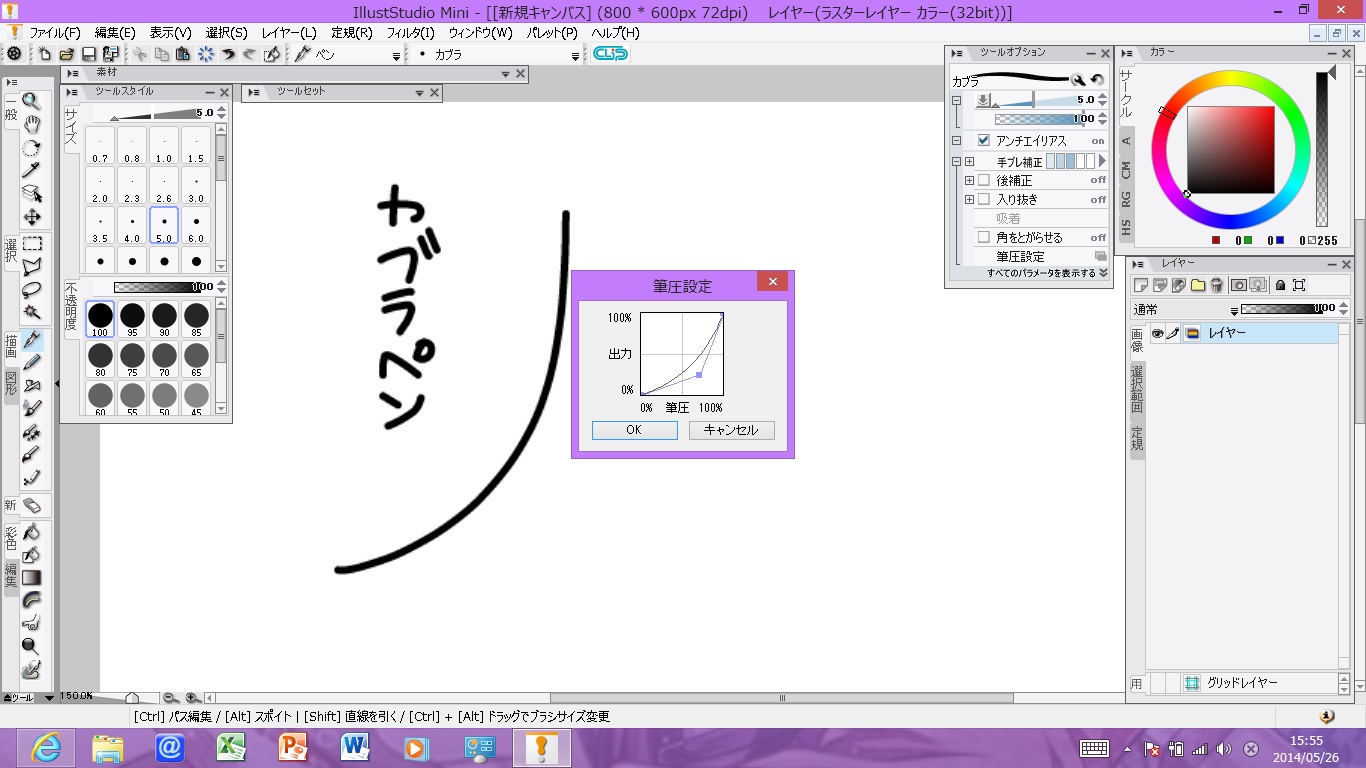Open the フィルタ(I) menu
1366x768 pixels.
coord(410,33)
